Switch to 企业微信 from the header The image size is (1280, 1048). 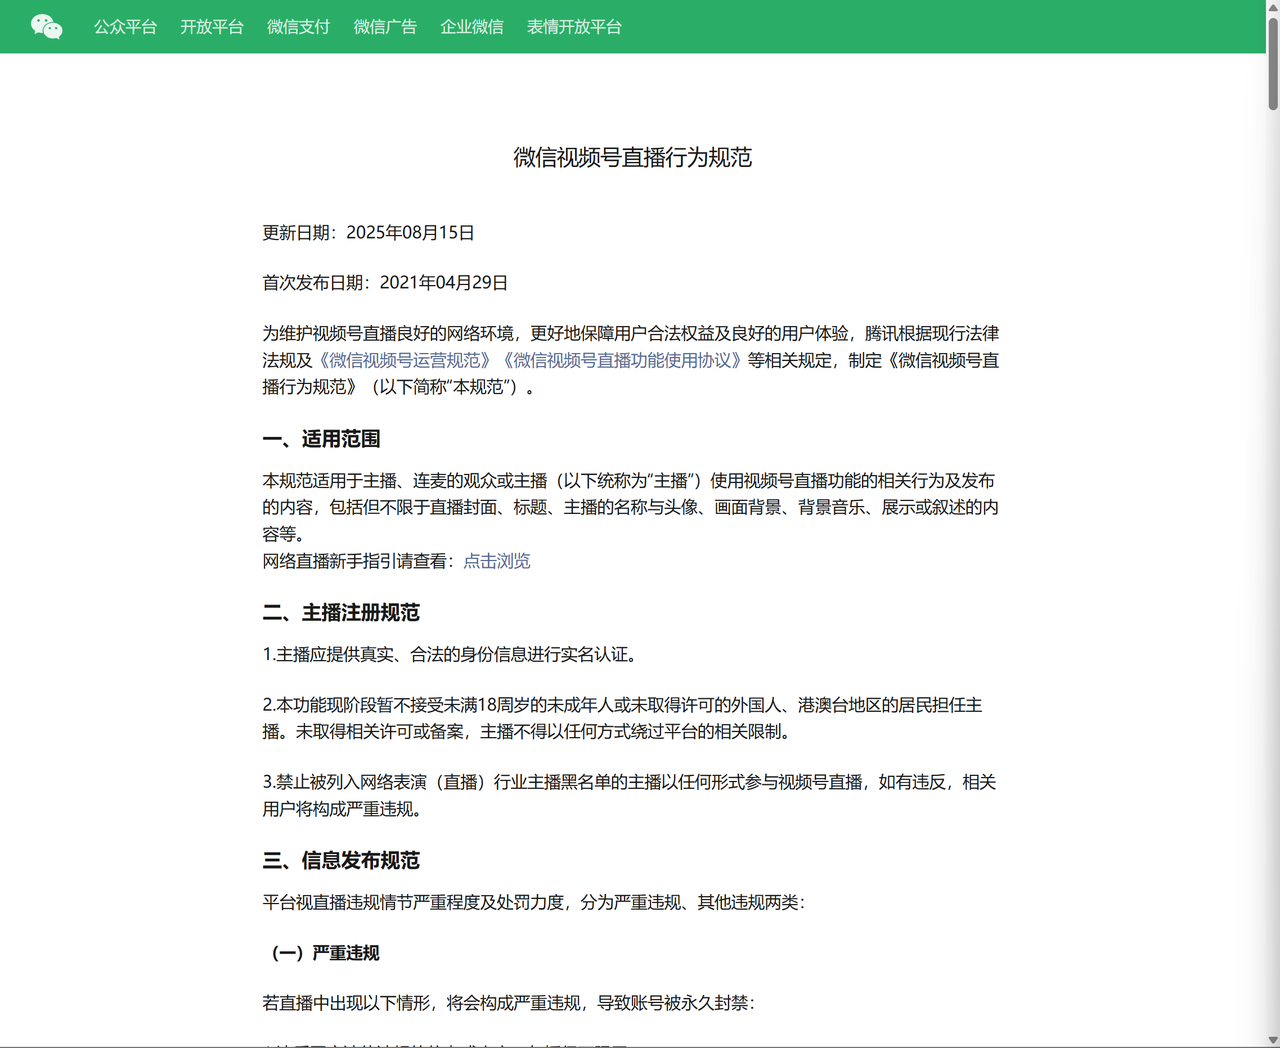pyautogui.click(x=472, y=27)
